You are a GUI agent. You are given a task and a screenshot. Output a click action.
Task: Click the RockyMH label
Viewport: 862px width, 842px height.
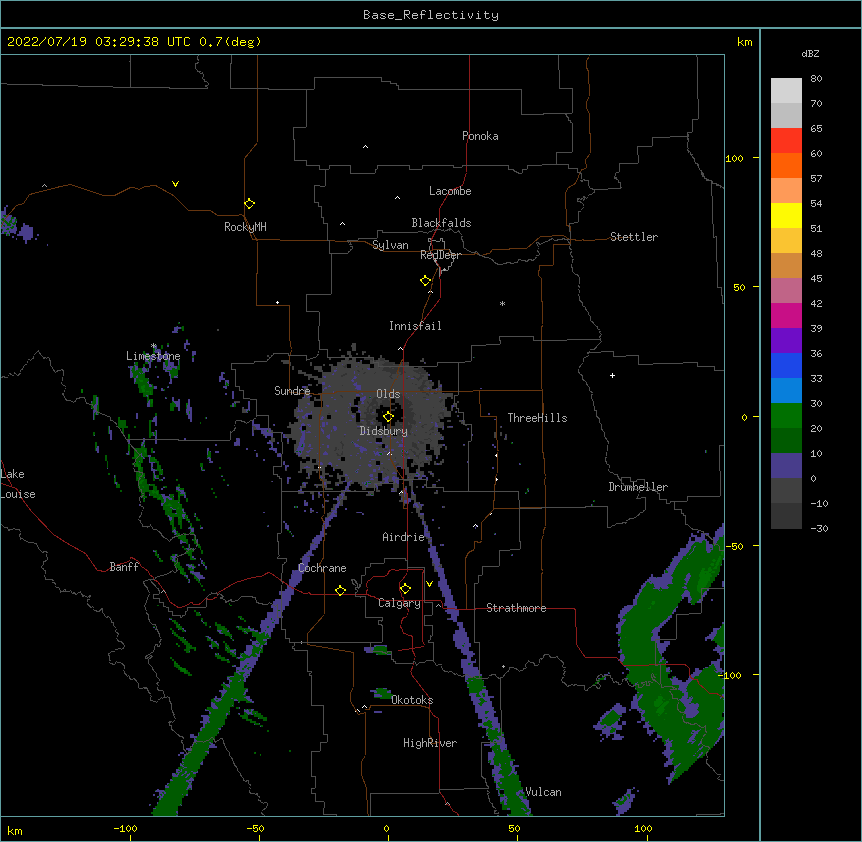(245, 227)
